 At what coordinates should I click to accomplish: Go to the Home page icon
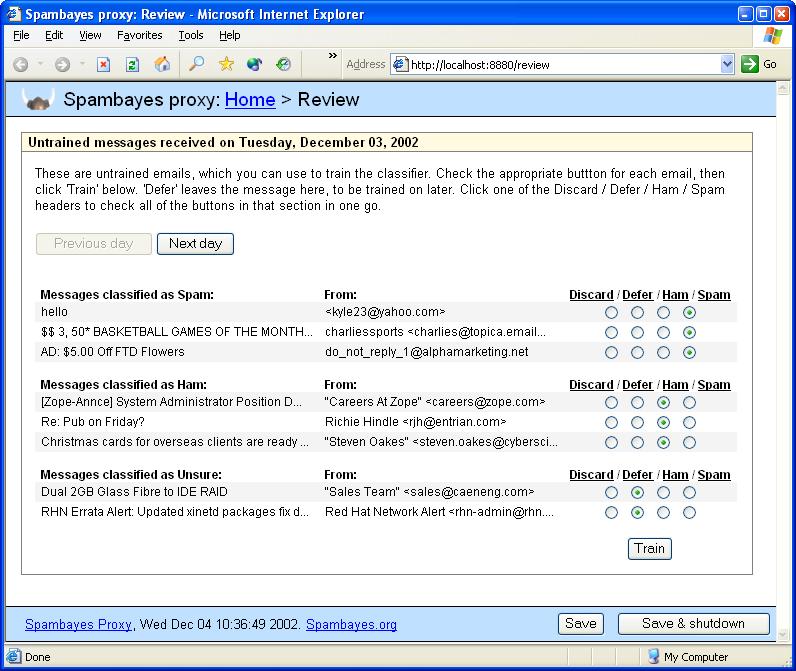pos(162,64)
